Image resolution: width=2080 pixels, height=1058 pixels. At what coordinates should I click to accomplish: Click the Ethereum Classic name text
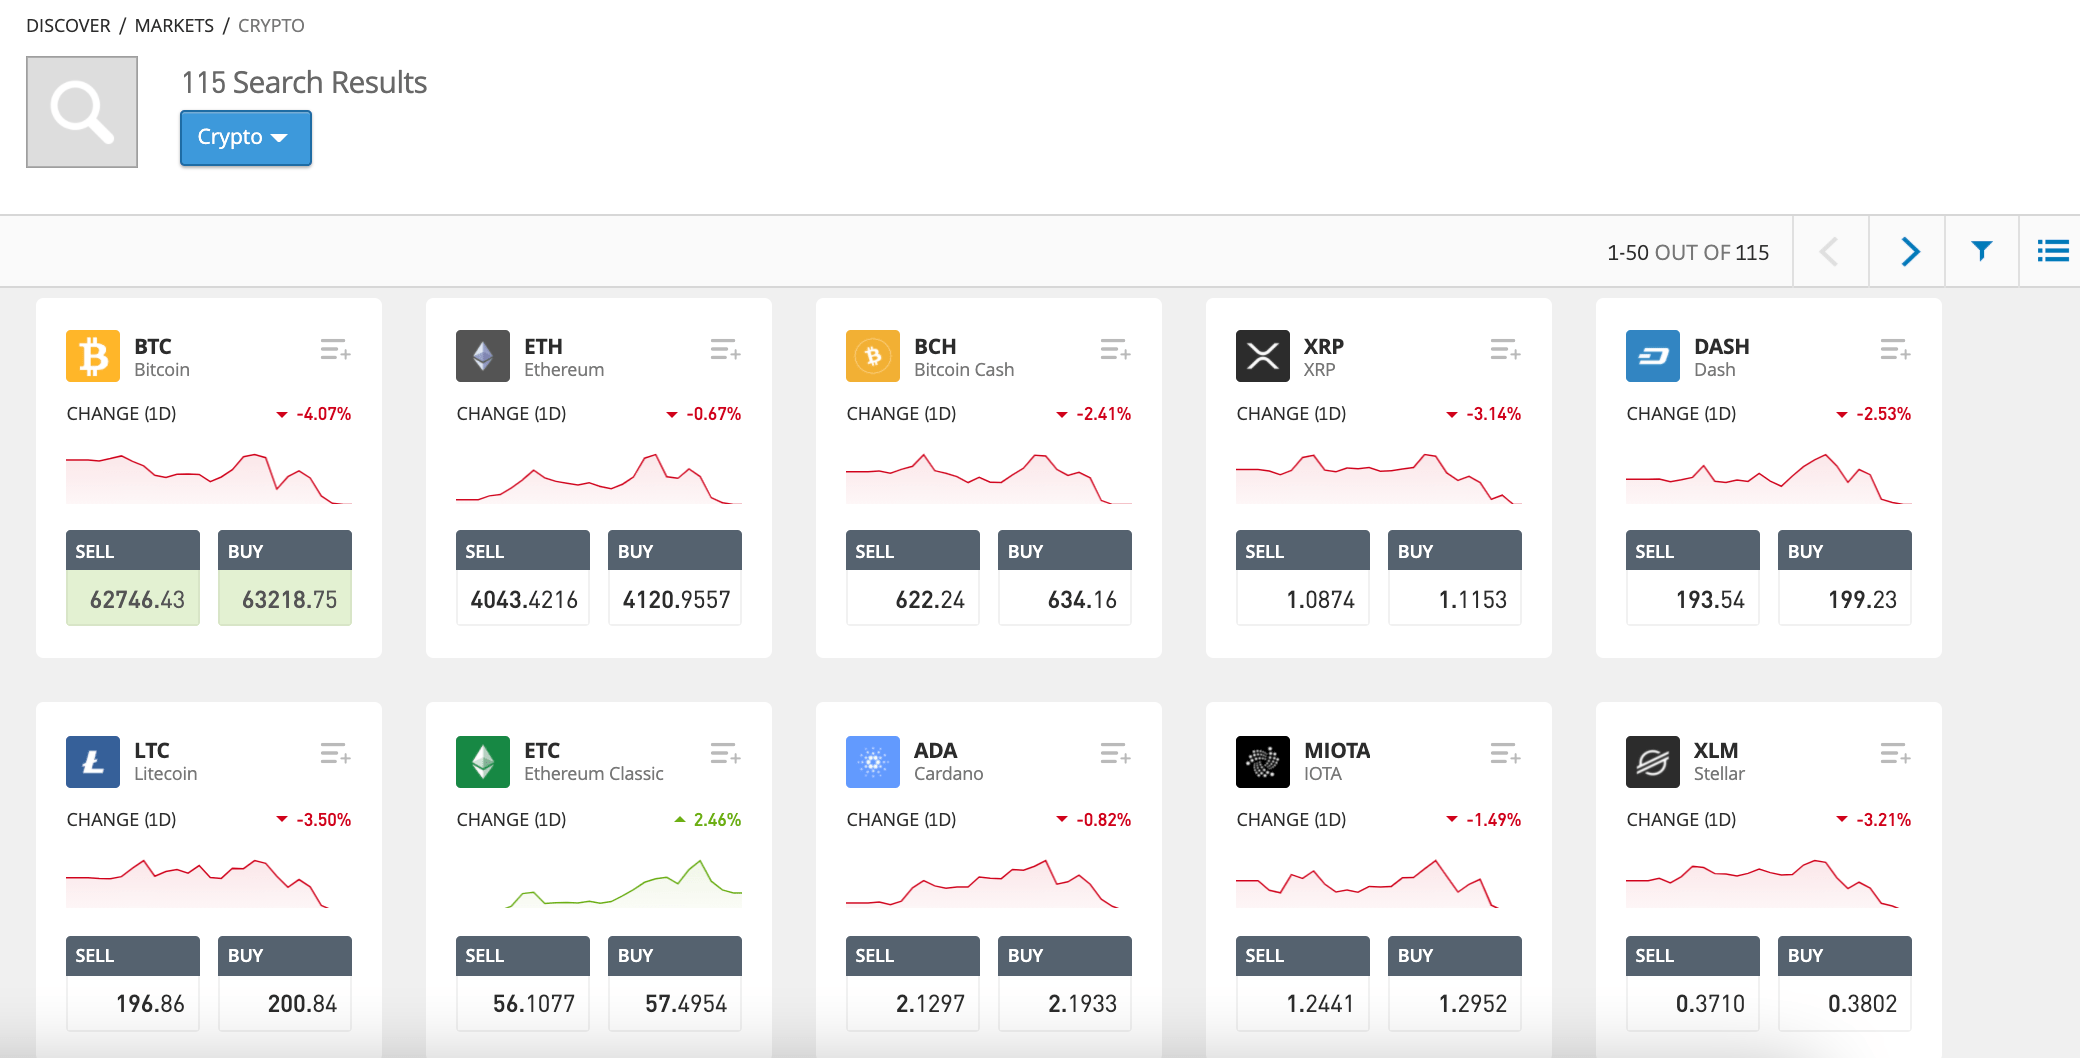point(594,774)
